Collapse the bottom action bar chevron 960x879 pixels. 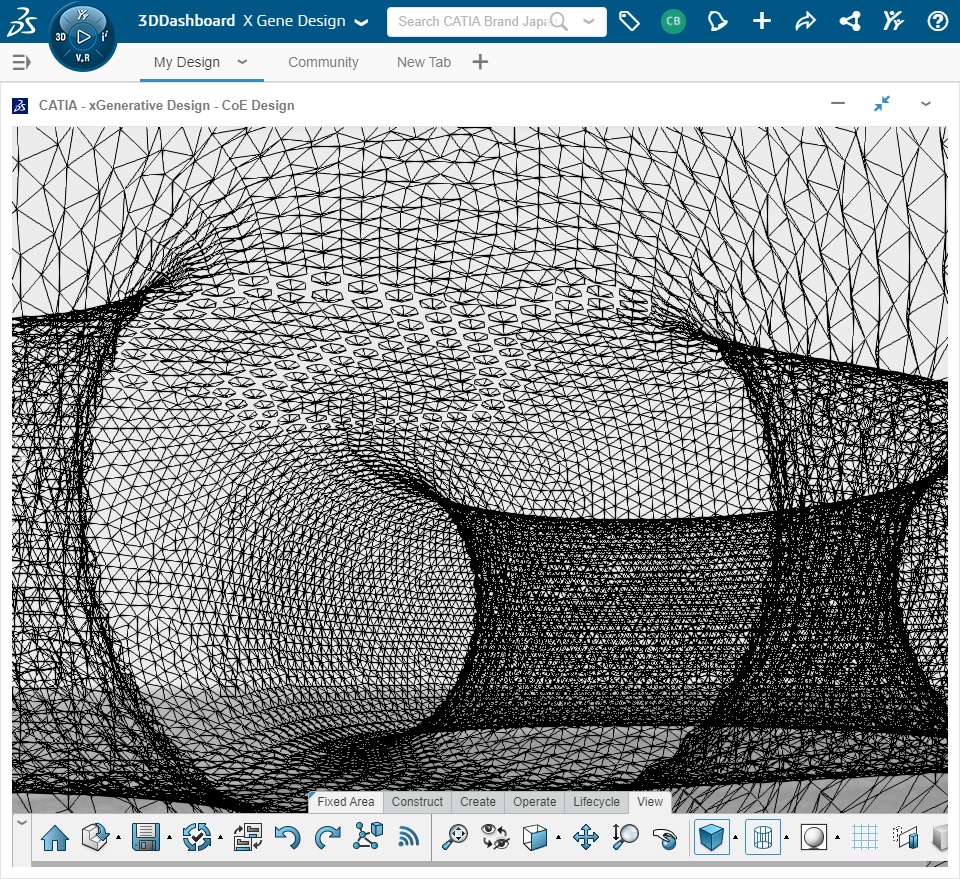point(22,822)
